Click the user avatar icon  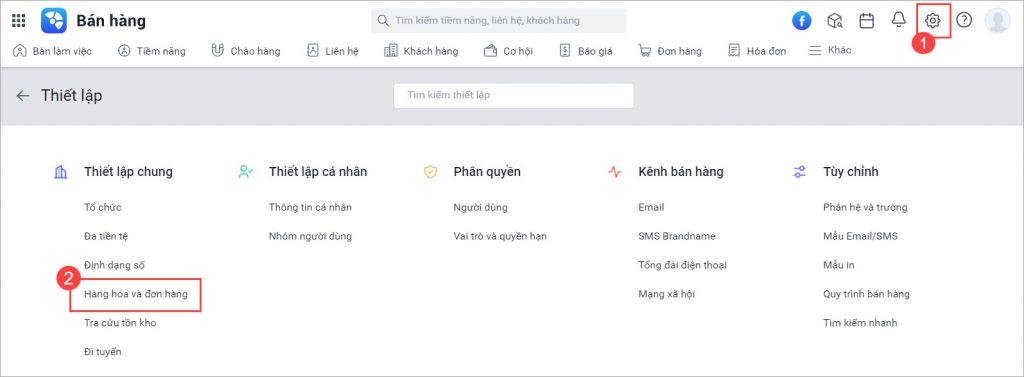997,21
